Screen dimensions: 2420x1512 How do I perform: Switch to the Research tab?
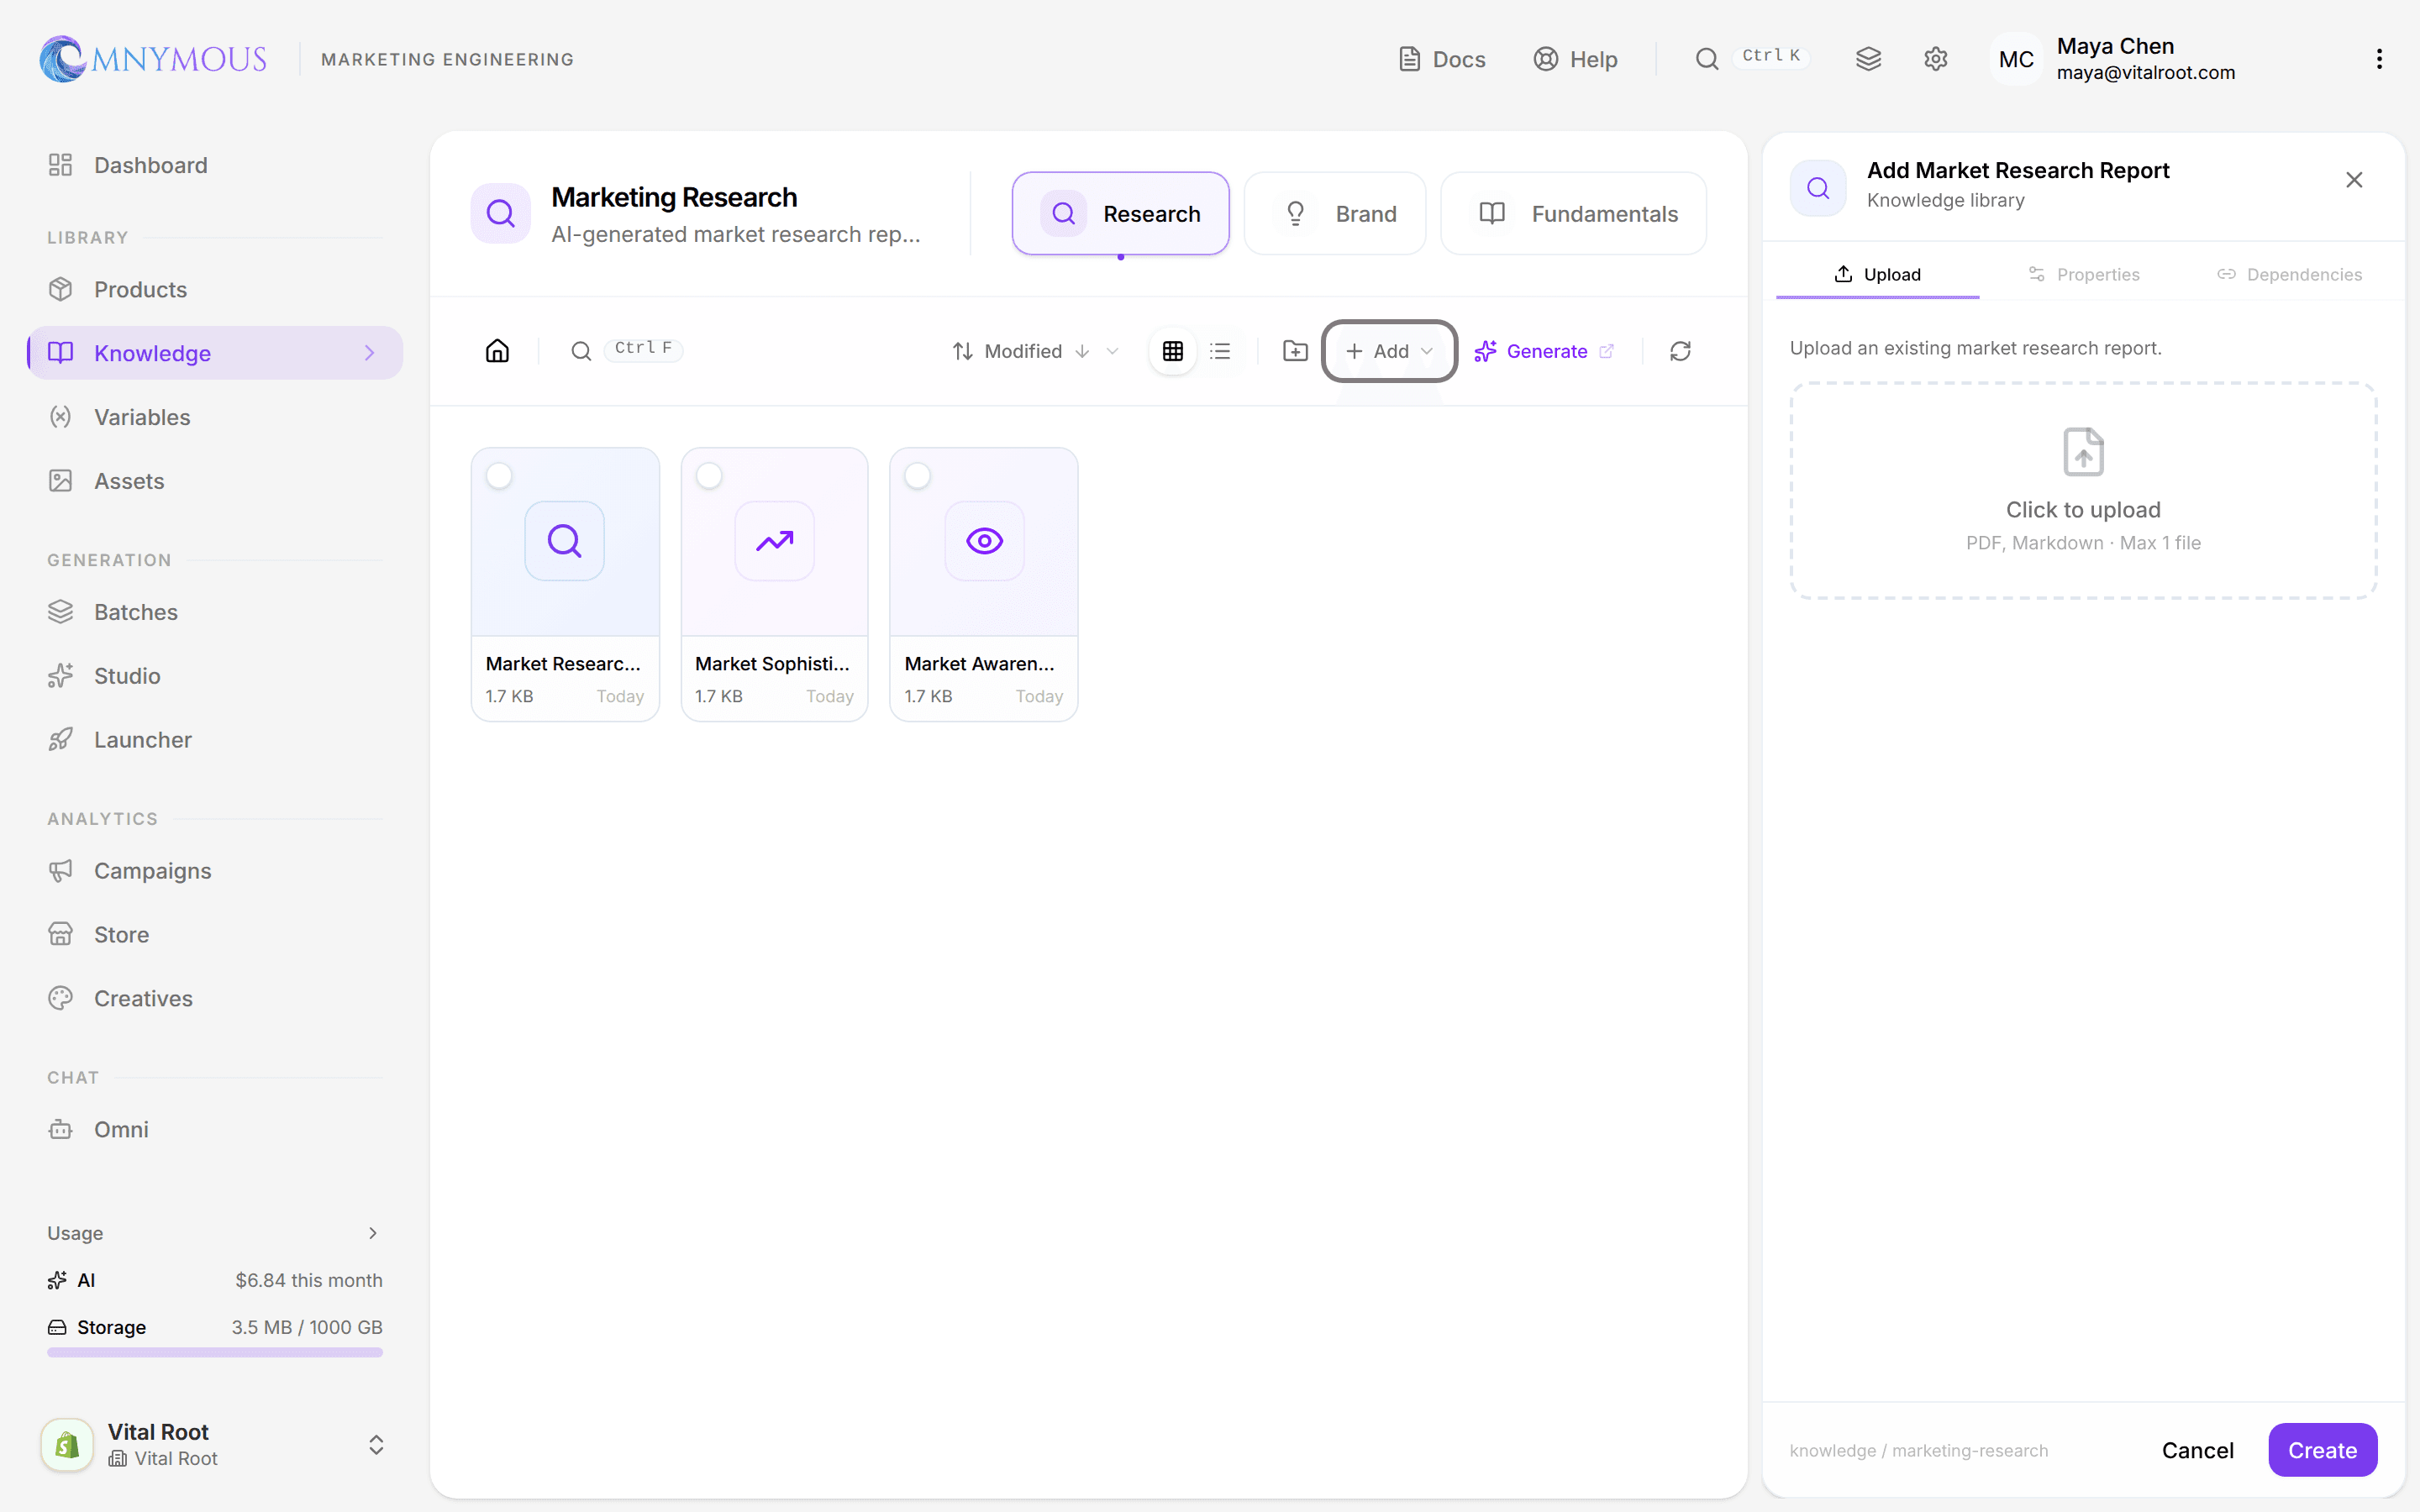pyautogui.click(x=1120, y=213)
